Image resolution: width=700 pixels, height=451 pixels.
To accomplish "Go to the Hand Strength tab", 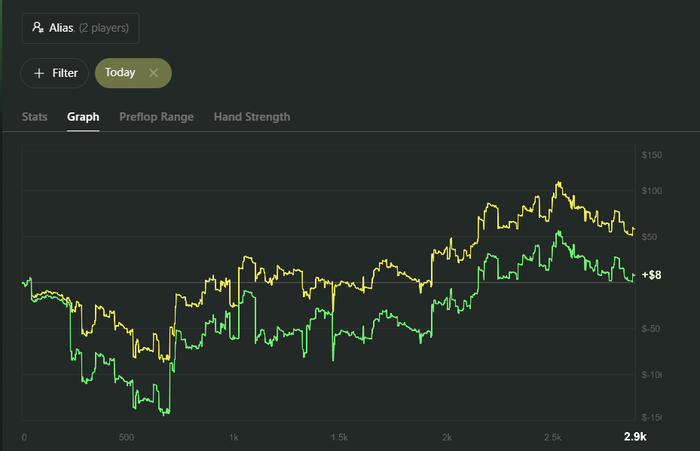I will pos(252,117).
